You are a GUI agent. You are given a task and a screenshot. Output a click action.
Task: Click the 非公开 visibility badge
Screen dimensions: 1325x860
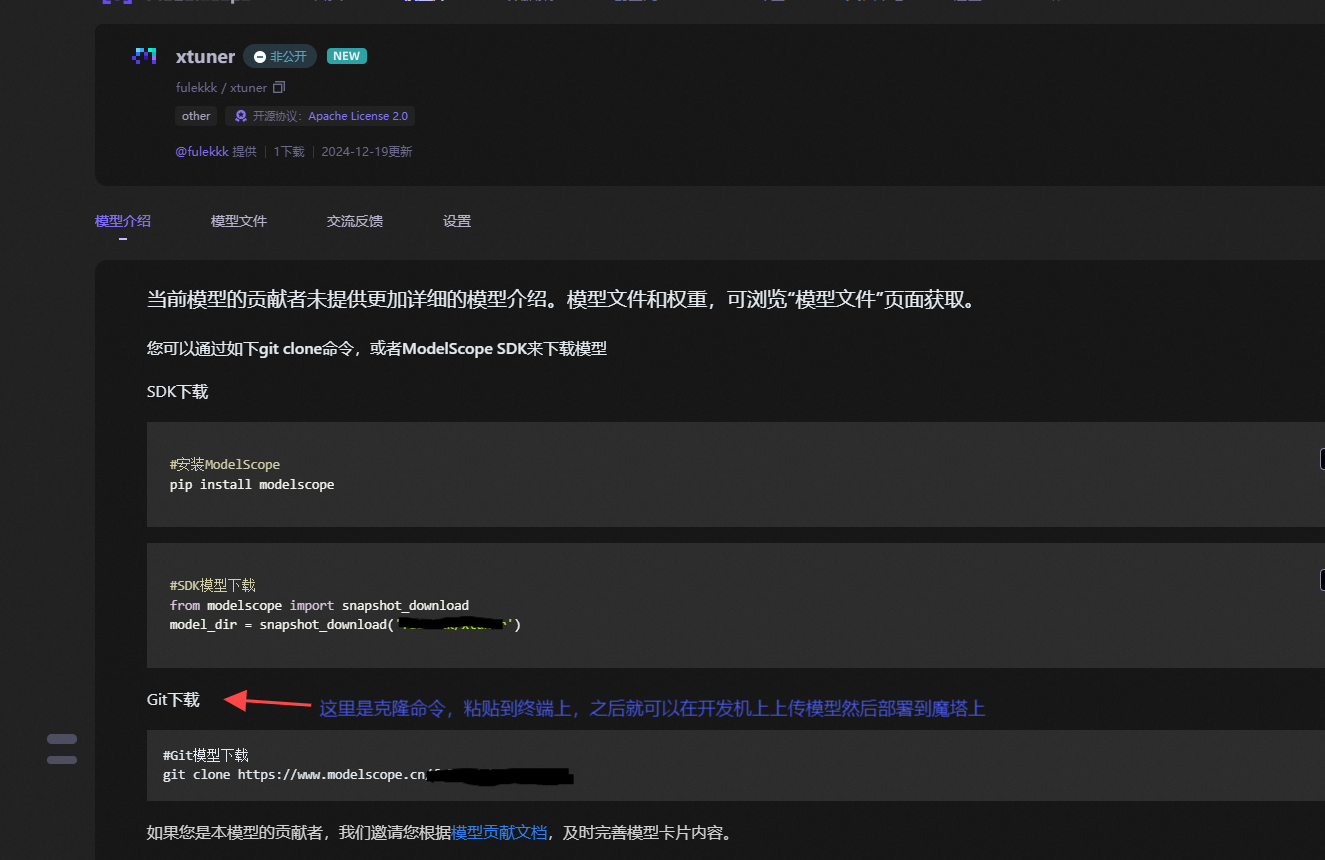coord(280,56)
